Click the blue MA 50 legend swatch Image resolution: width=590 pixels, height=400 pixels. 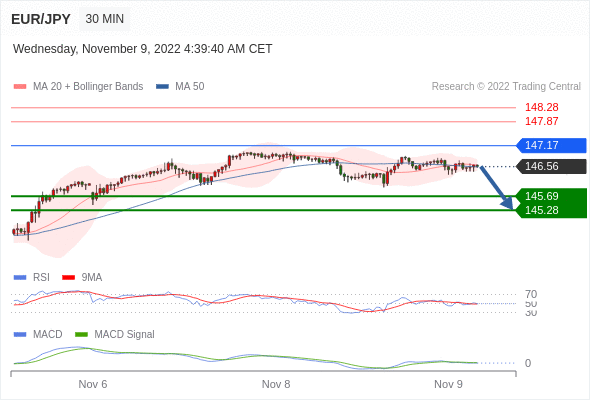click(162, 87)
